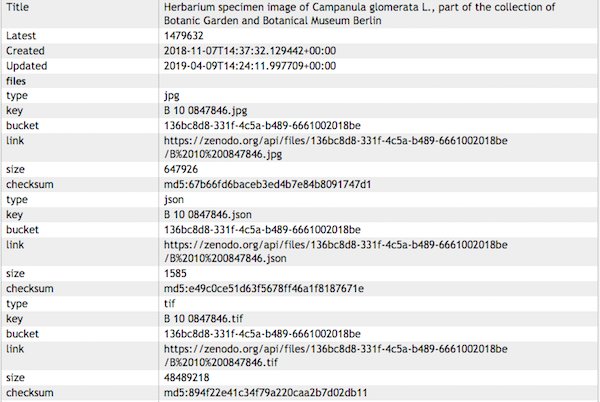This screenshot has width=600, height=402.
Task: Click the json file zenodo link URL
Action: 336,251
